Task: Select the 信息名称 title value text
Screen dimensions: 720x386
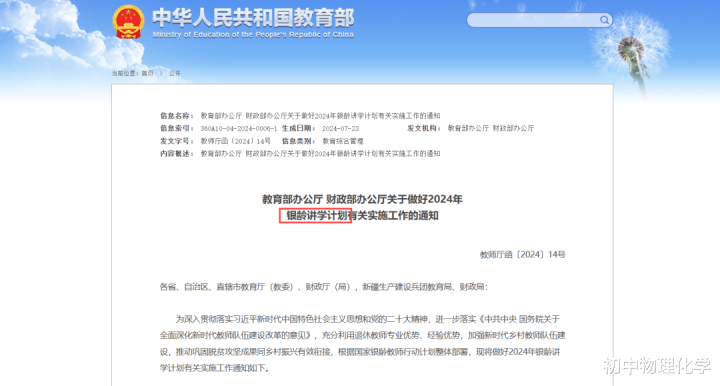Action: point(320,116)
